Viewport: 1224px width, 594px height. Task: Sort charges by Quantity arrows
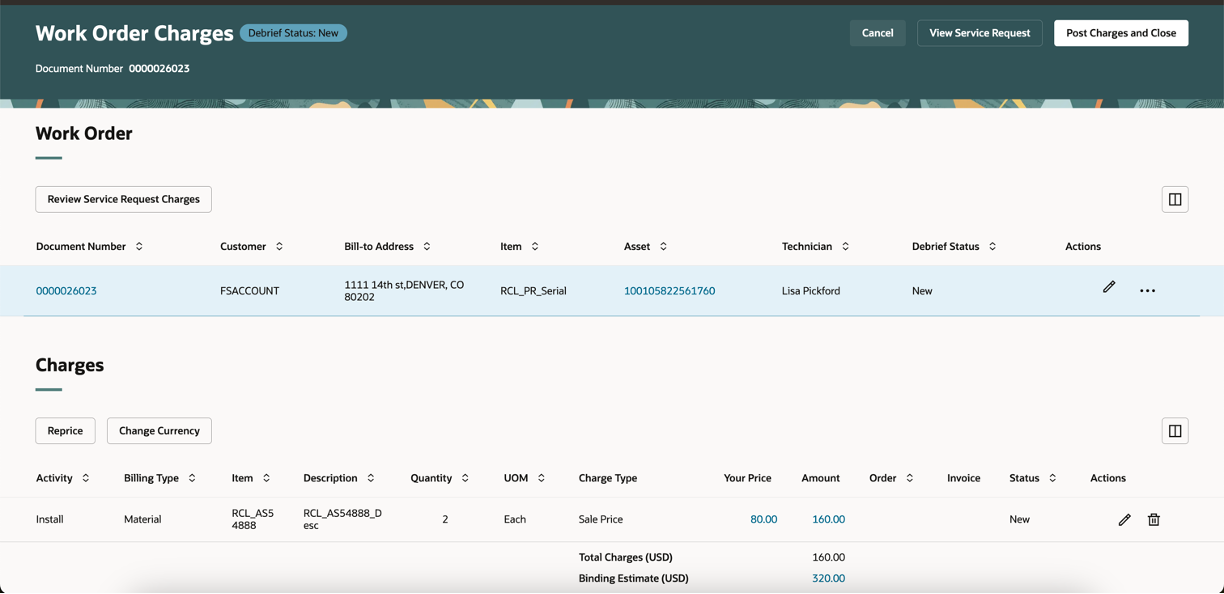tap(465, 478)
